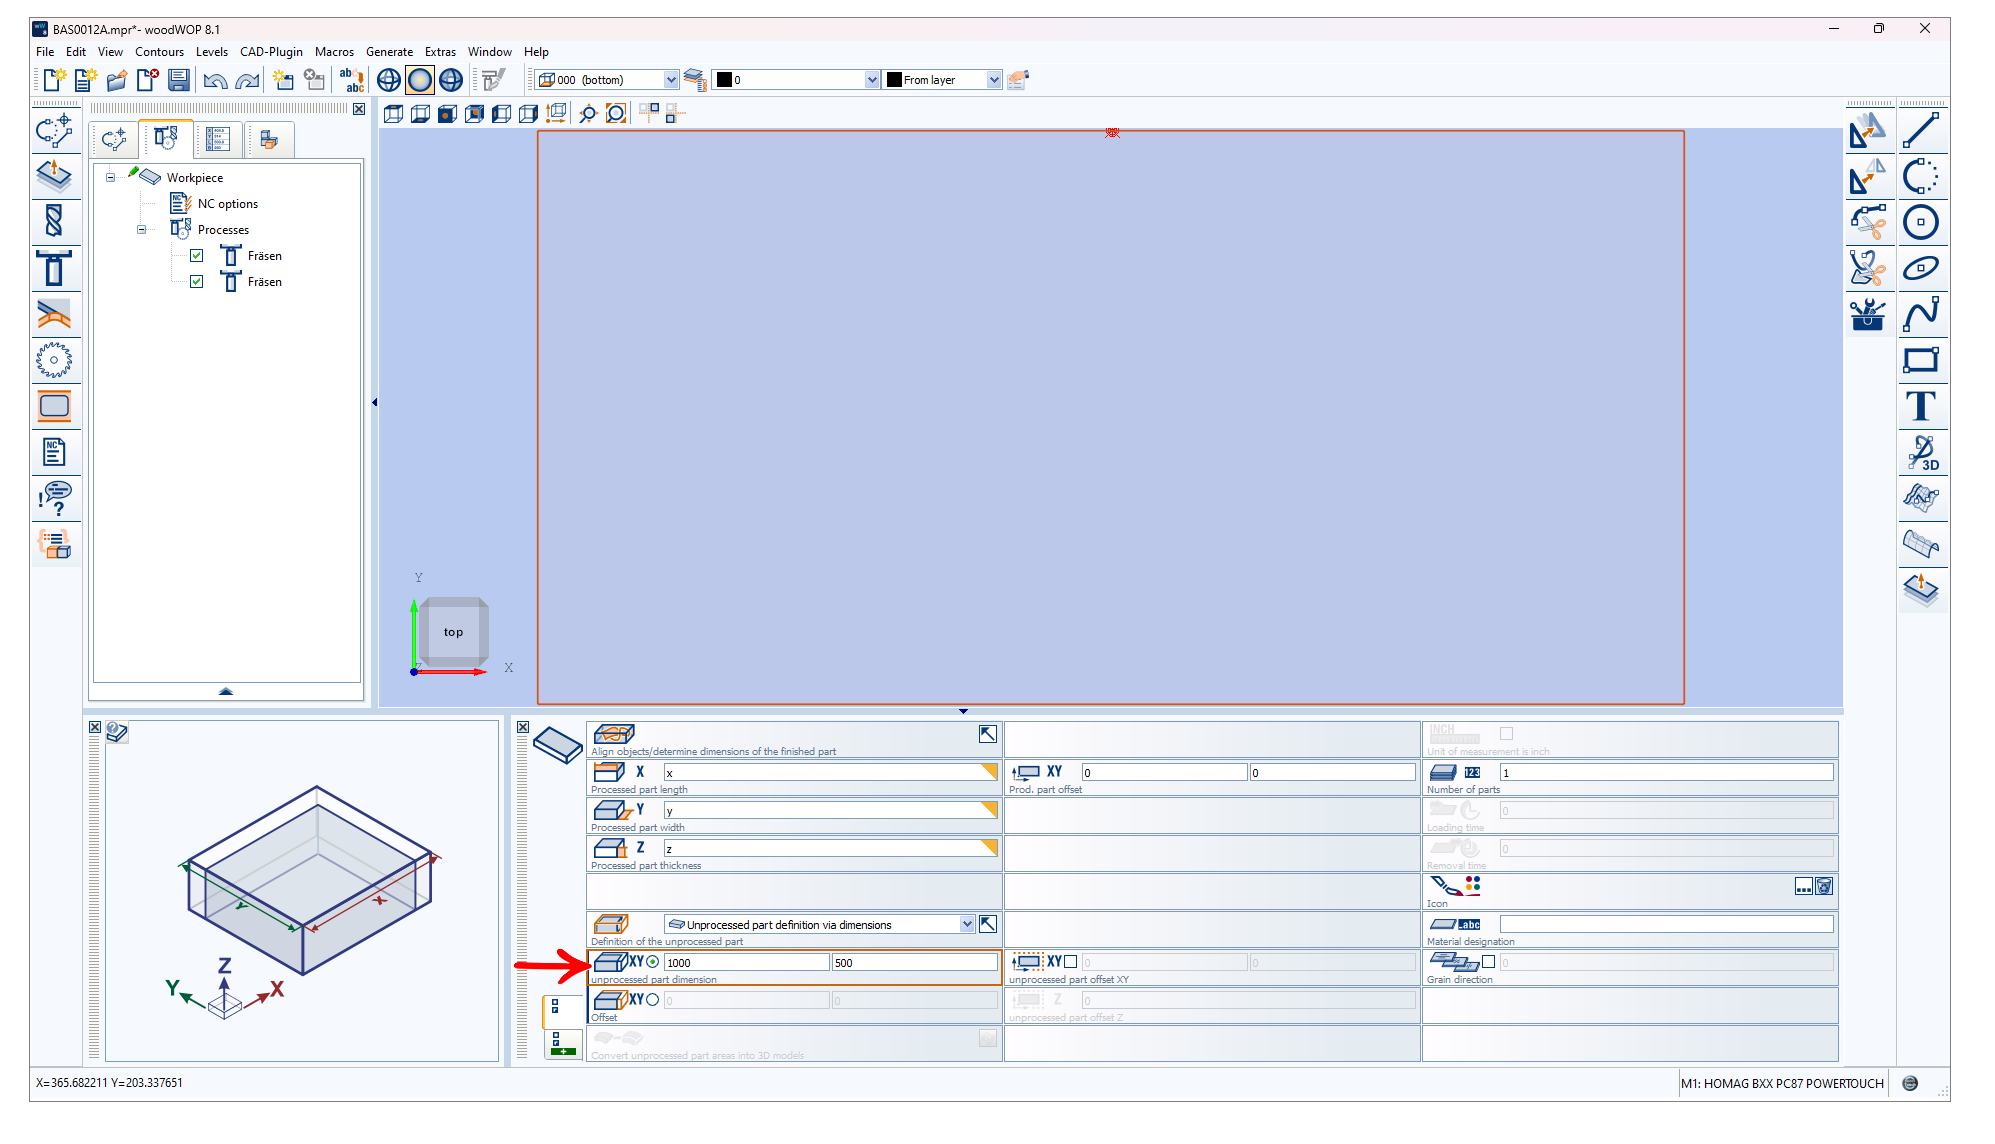
Task: Select the circle drawing tool
Action: [1921, 222]
